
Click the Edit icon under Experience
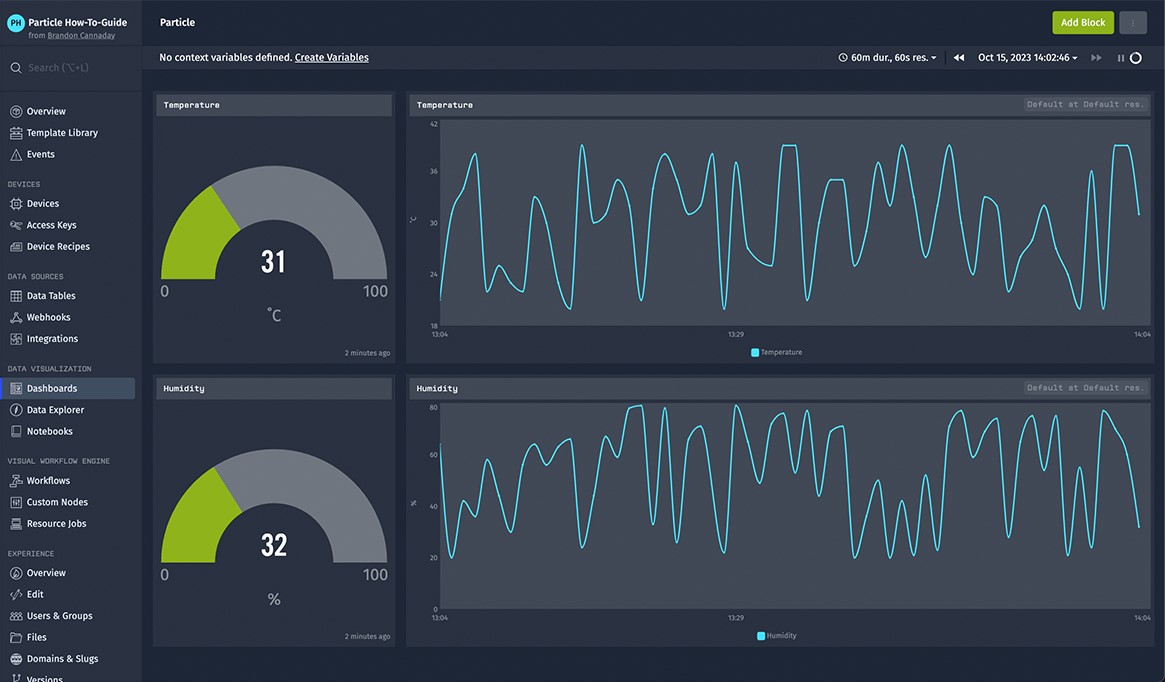16,594
